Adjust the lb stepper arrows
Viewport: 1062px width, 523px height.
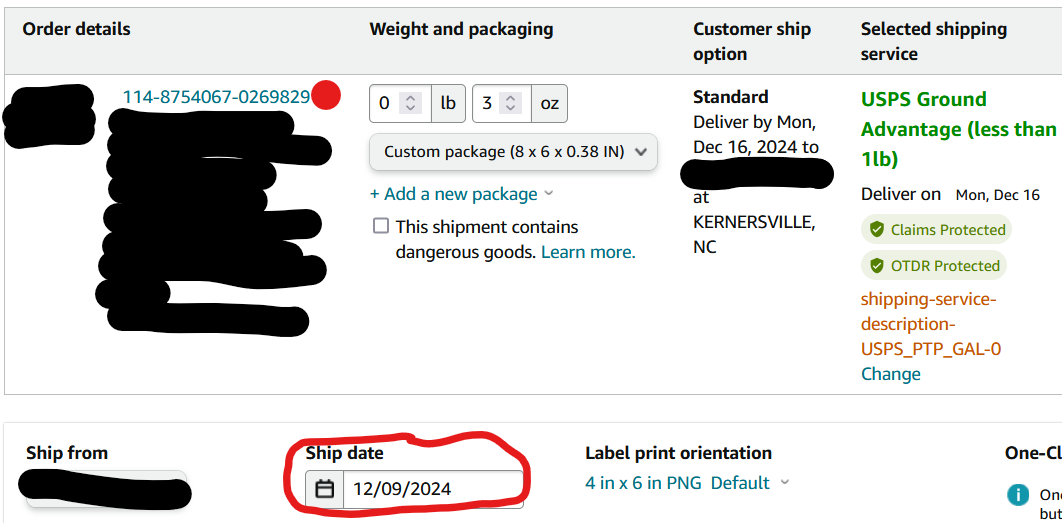pos(410,104)
